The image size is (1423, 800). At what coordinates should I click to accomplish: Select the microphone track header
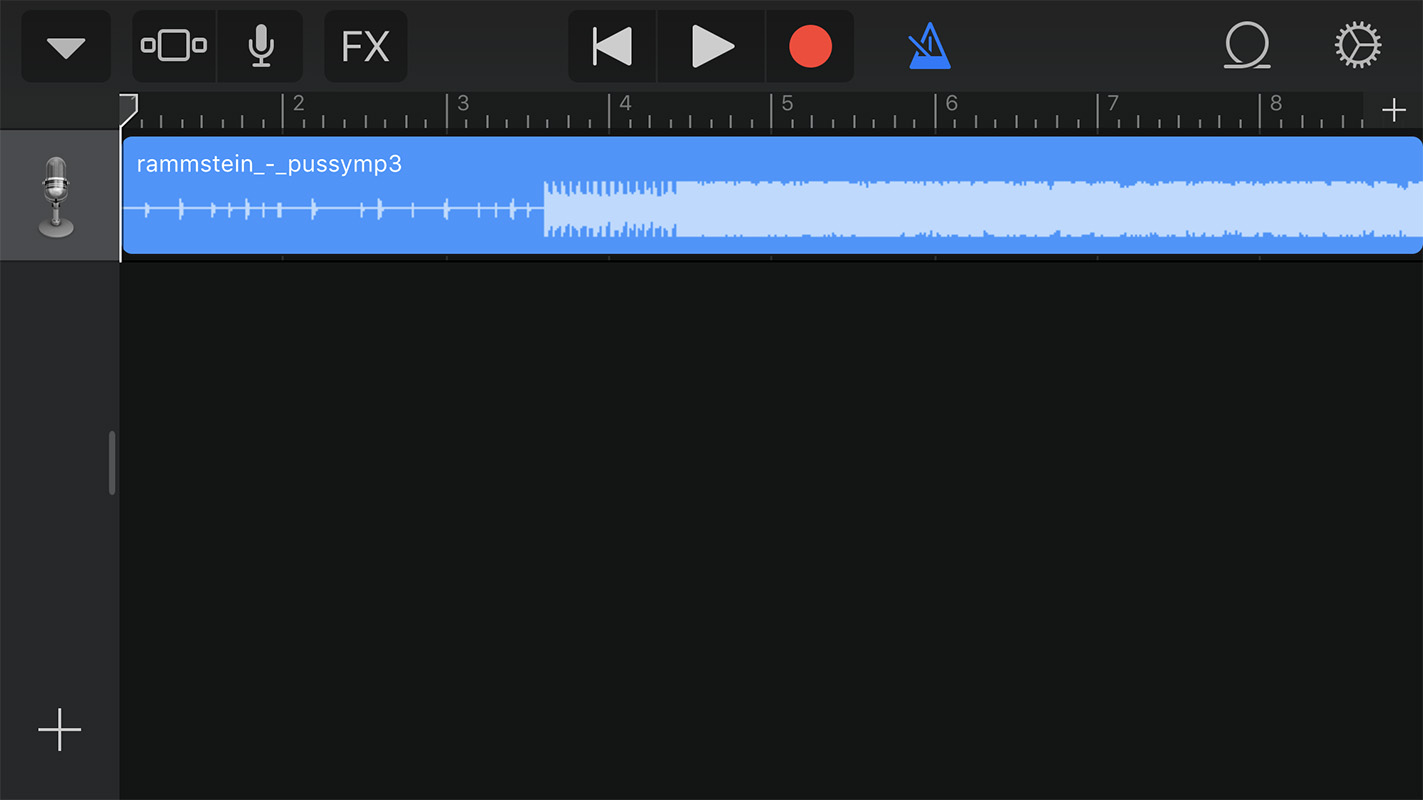tap(59, 196)
